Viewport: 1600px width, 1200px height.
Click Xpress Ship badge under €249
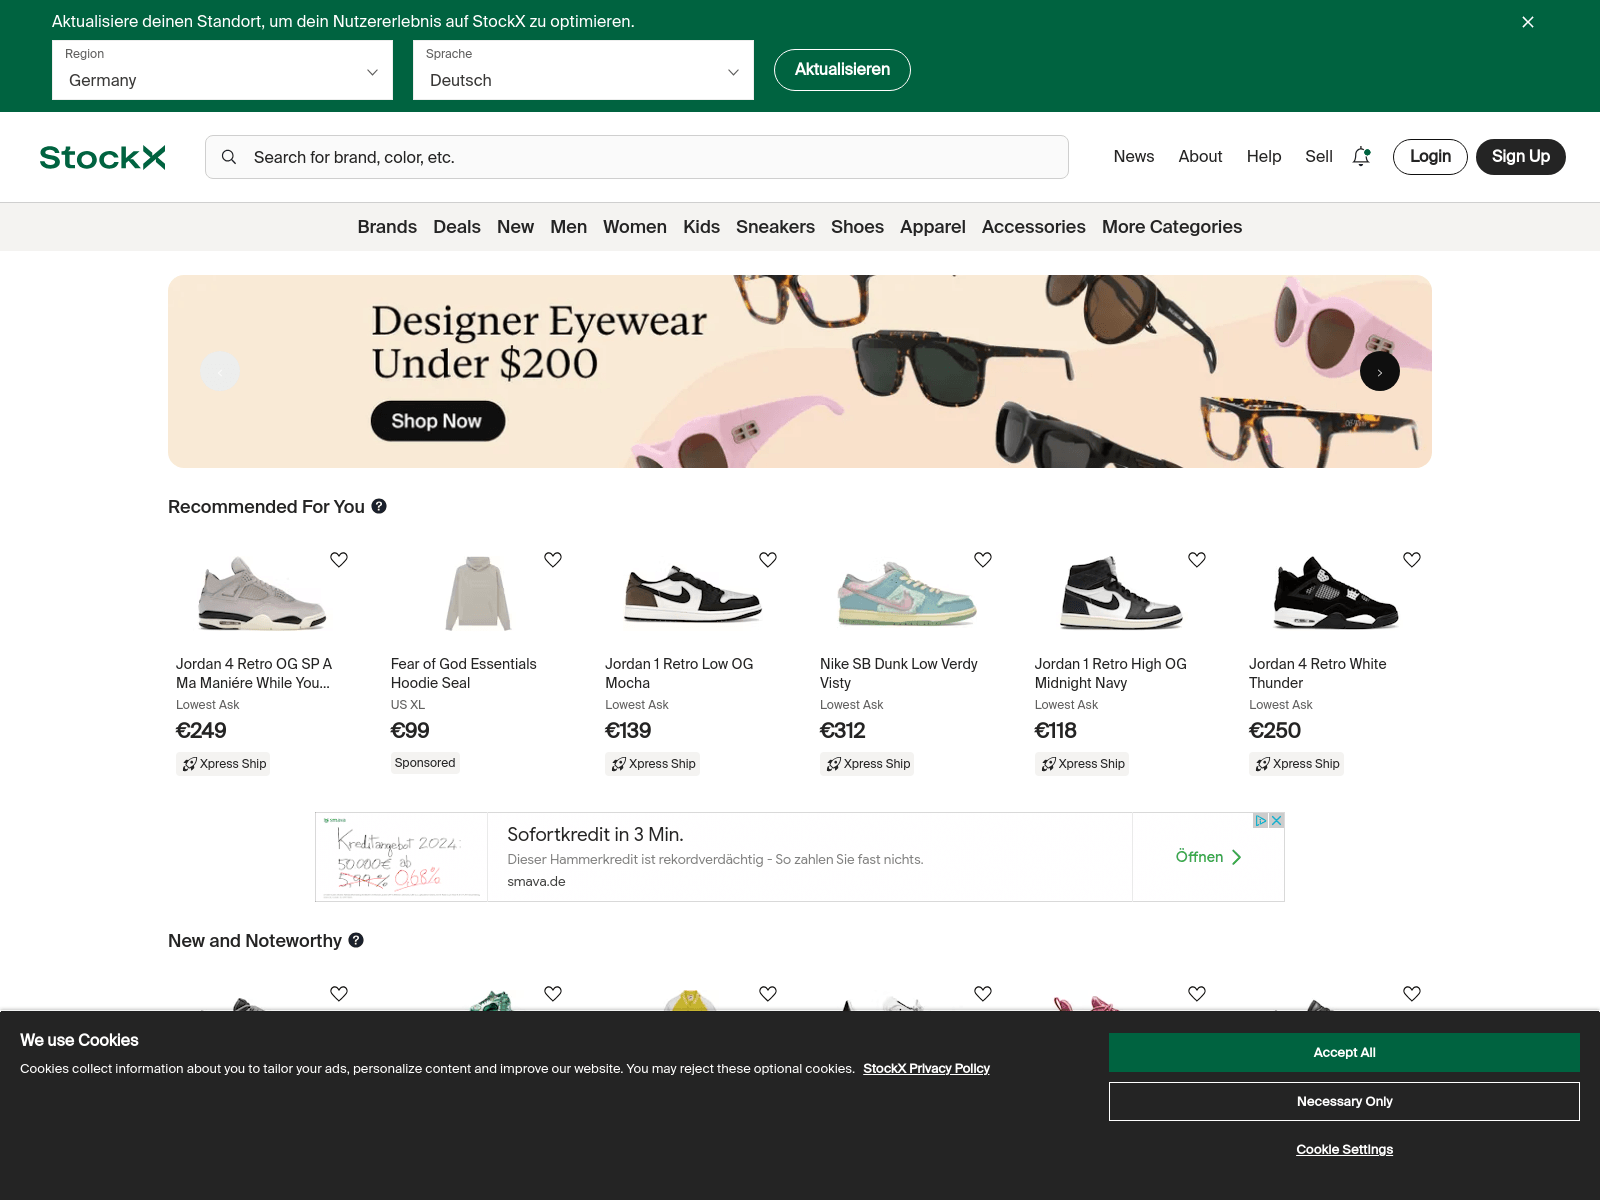[224, 764]
